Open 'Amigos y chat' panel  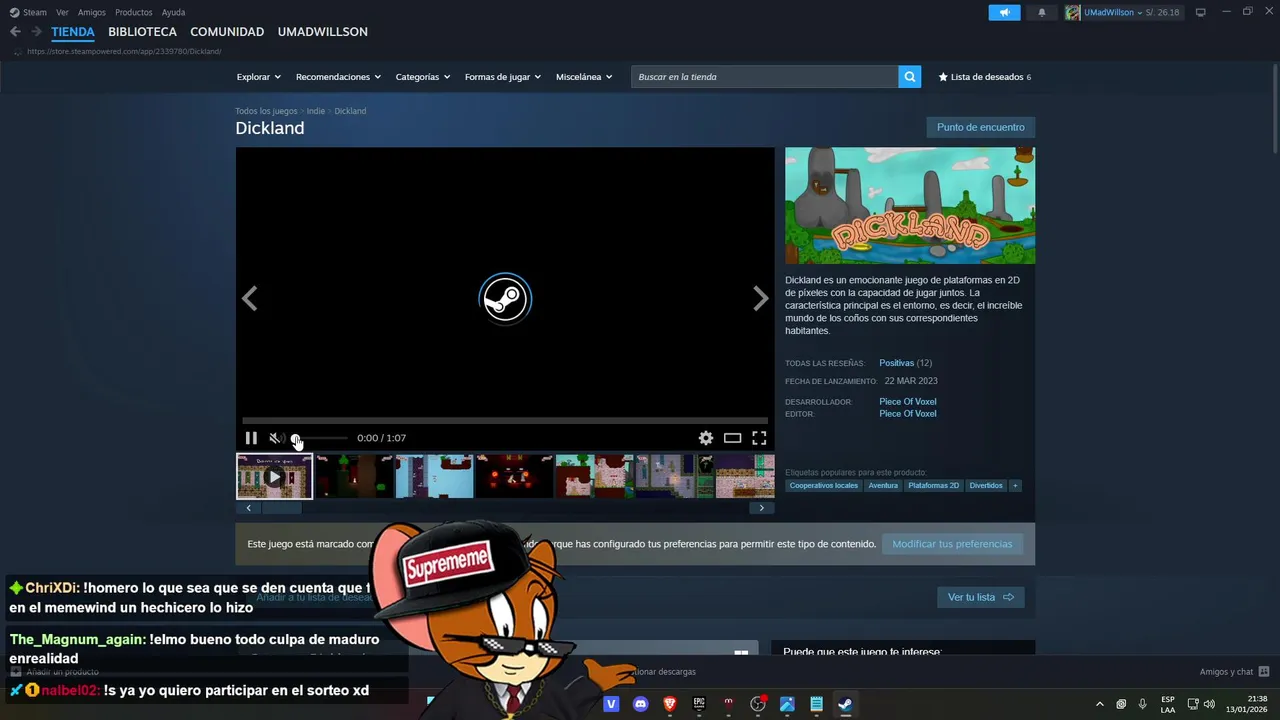1234,672
